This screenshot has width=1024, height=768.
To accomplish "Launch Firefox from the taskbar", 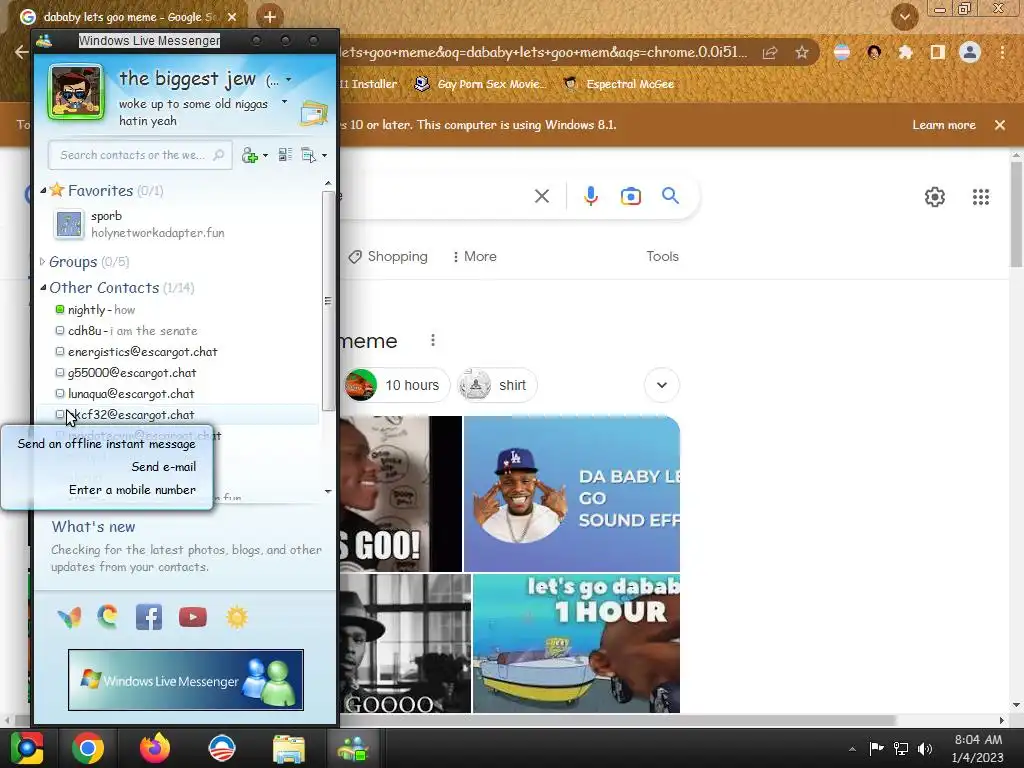I will (x=155, y=748).
